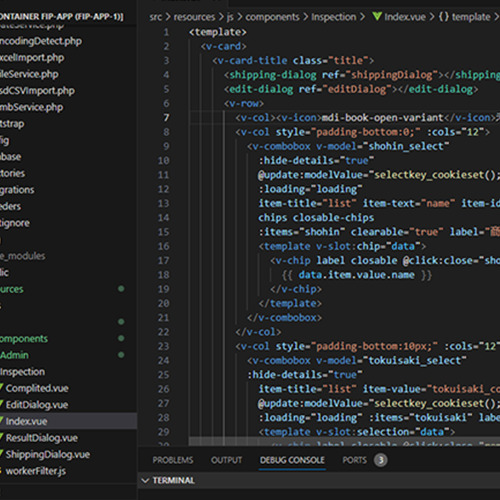Screen dimensions: 500x500
Task: Collapse the Inspection folder row
Action: (x=68, y=372)
